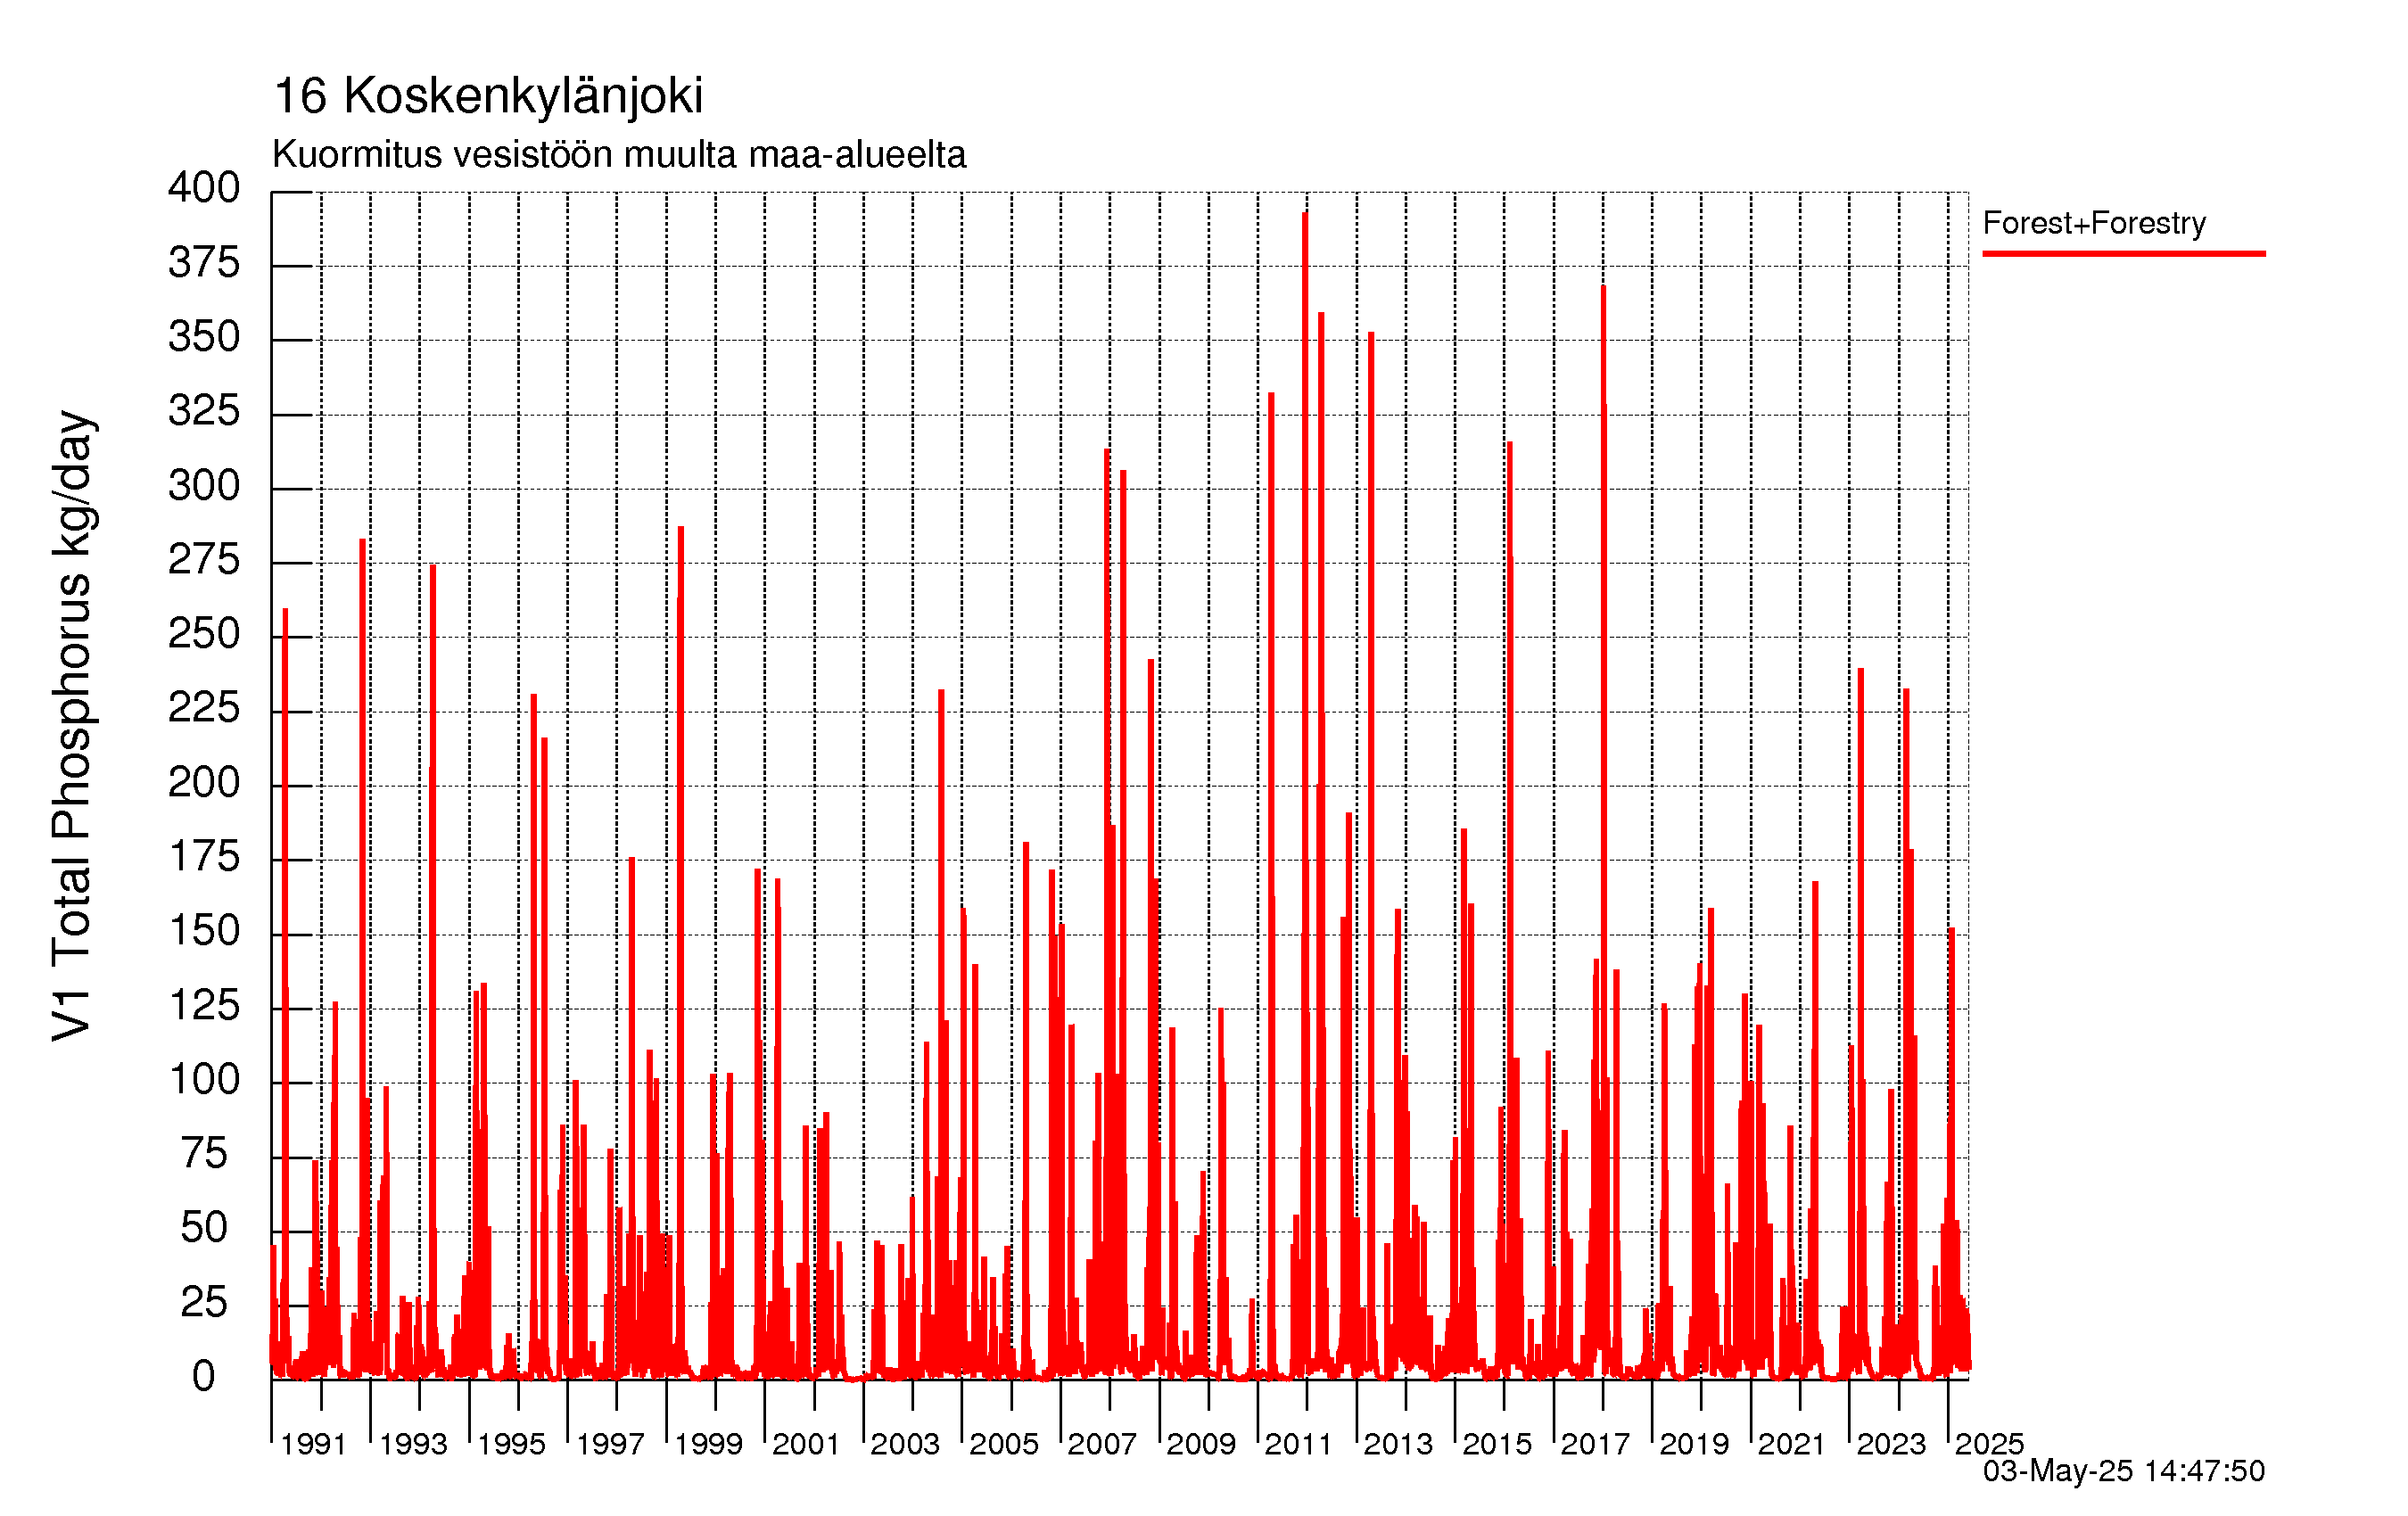This screenshot has width=2408, height=1516.
Task: Click x-axis year label 2025
Action: coord(1989,1444)
